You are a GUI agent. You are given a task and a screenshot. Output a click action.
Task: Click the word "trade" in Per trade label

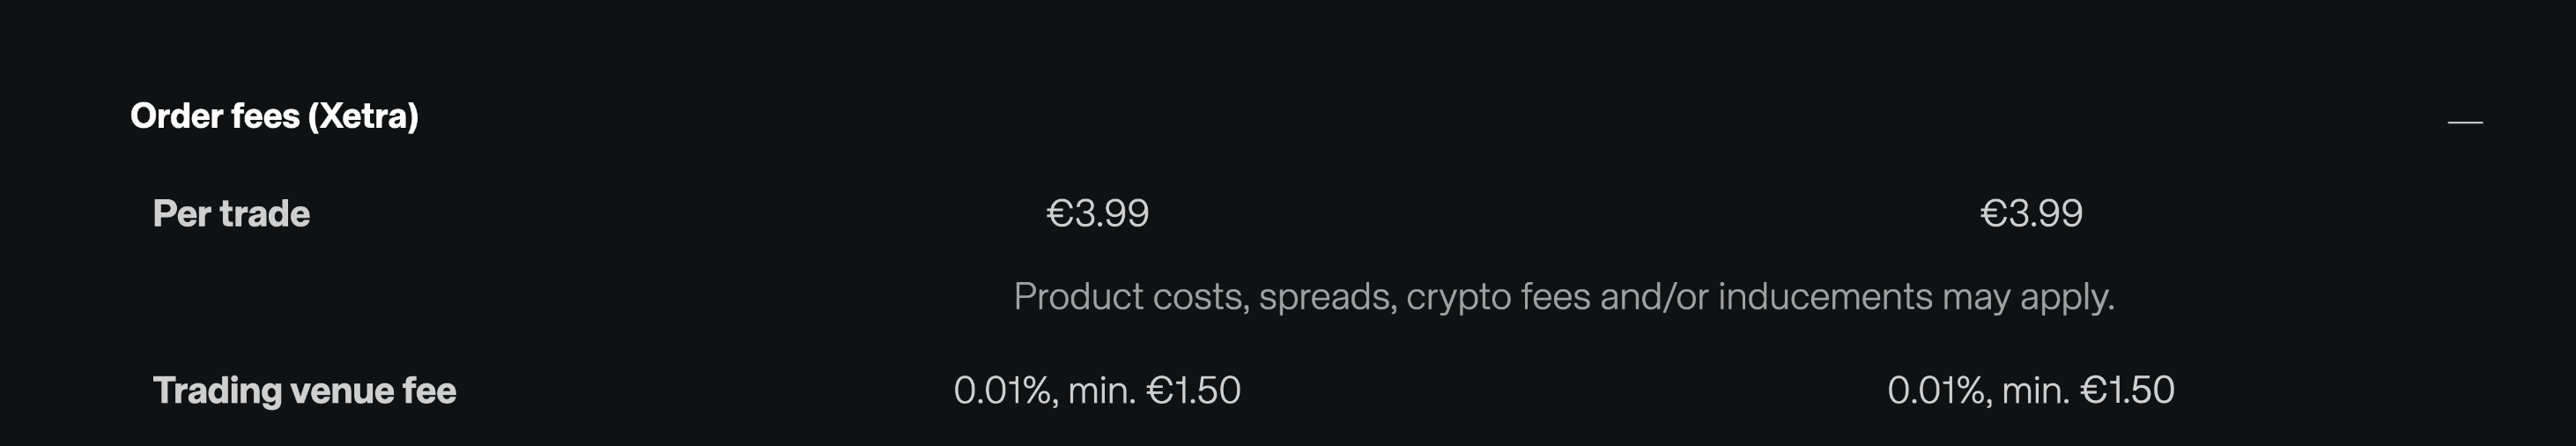pyautogui.click(x=265, y=214)
